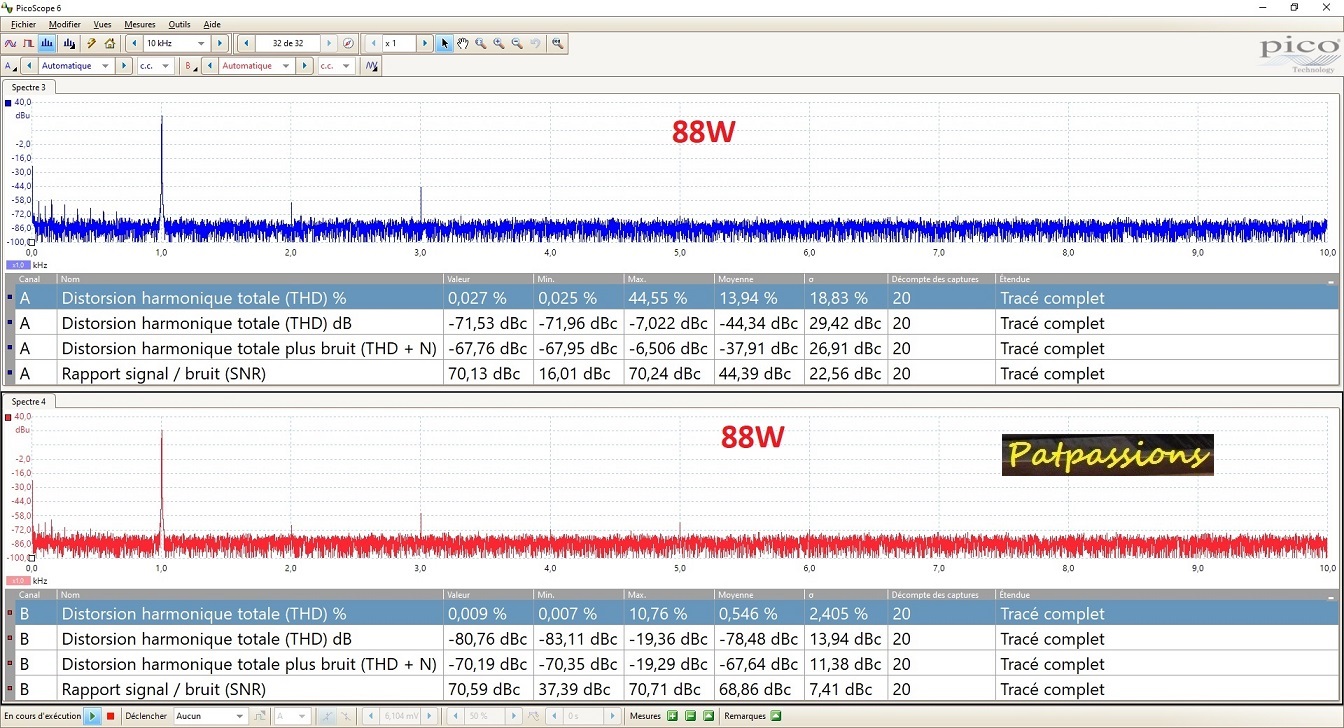Click the Home icon in toolbar
Screen dimensions: 1344x728
[x=110, y=44]
